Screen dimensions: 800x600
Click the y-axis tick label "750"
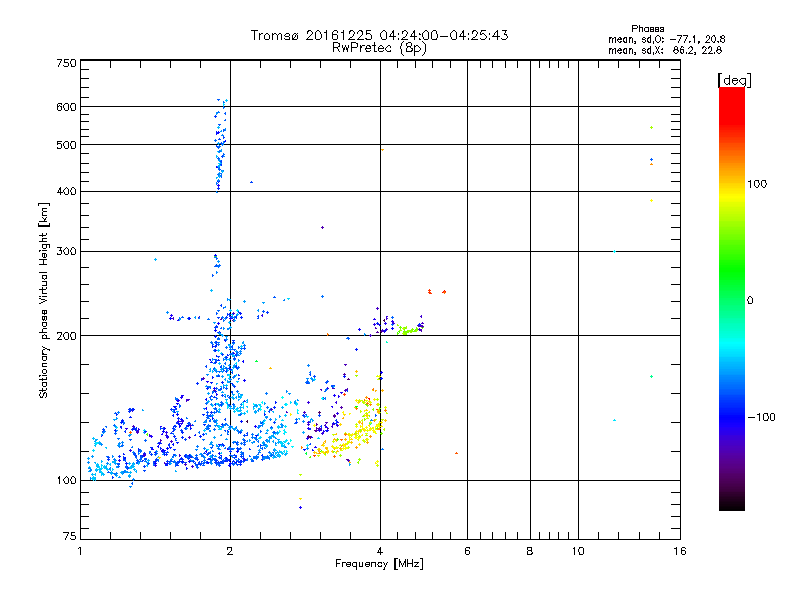[66, 63]
